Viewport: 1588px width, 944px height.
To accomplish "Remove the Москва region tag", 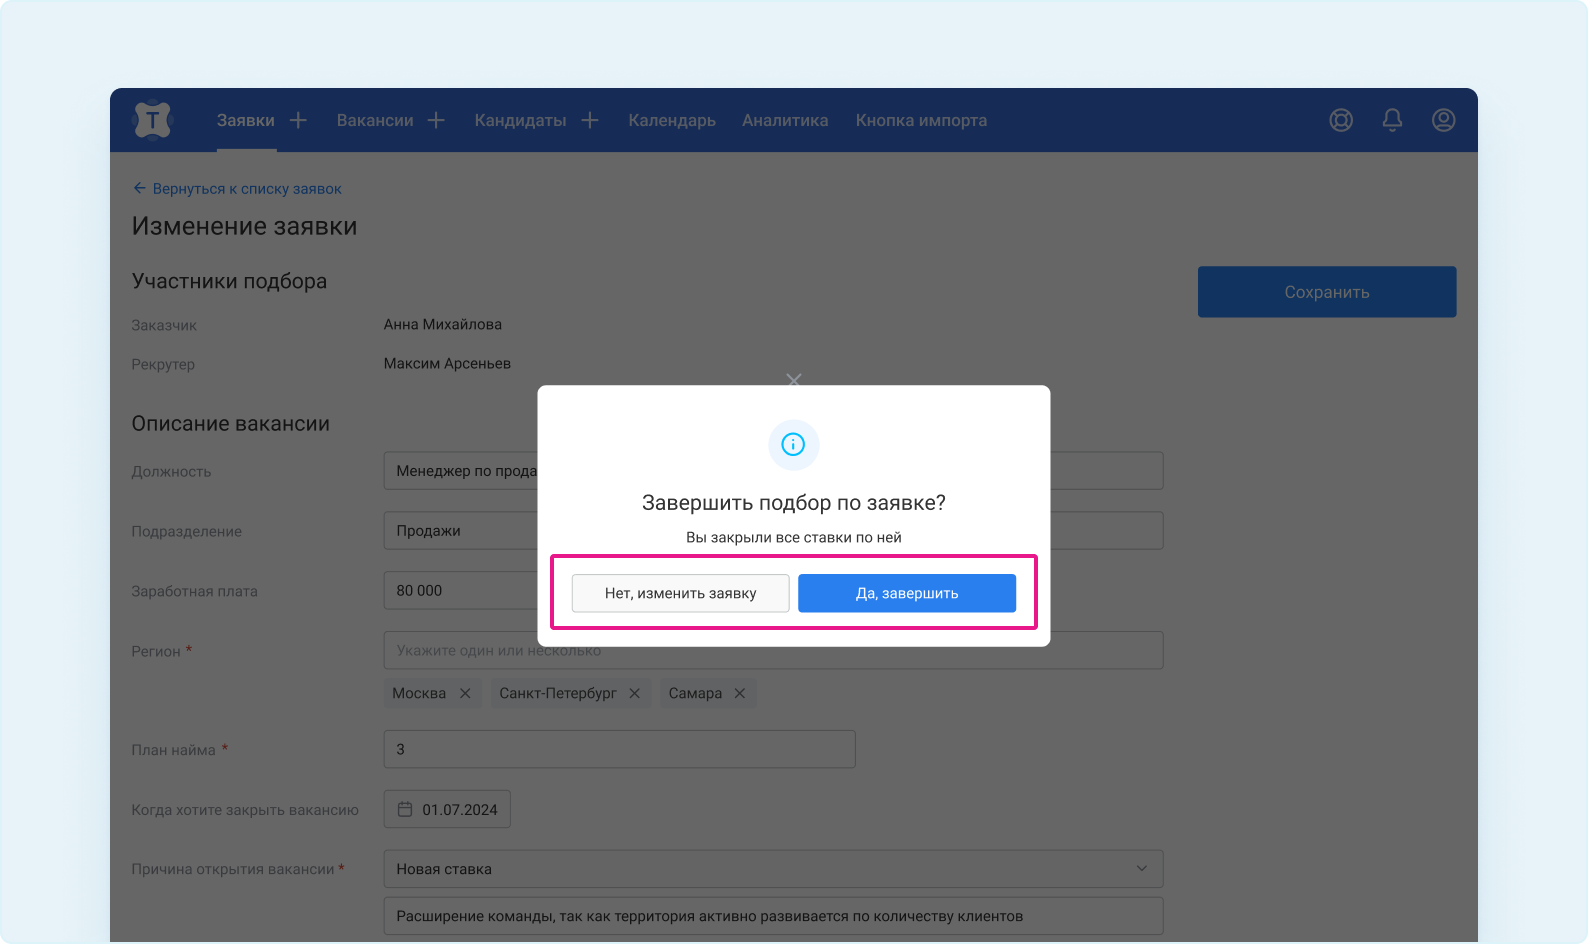I will tap(465, 693).
